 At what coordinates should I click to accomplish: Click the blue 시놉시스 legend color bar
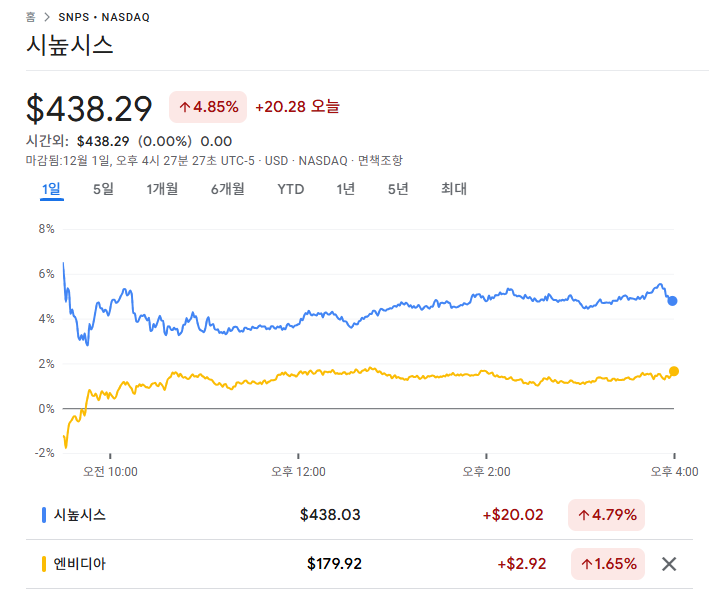click(44, 515)
